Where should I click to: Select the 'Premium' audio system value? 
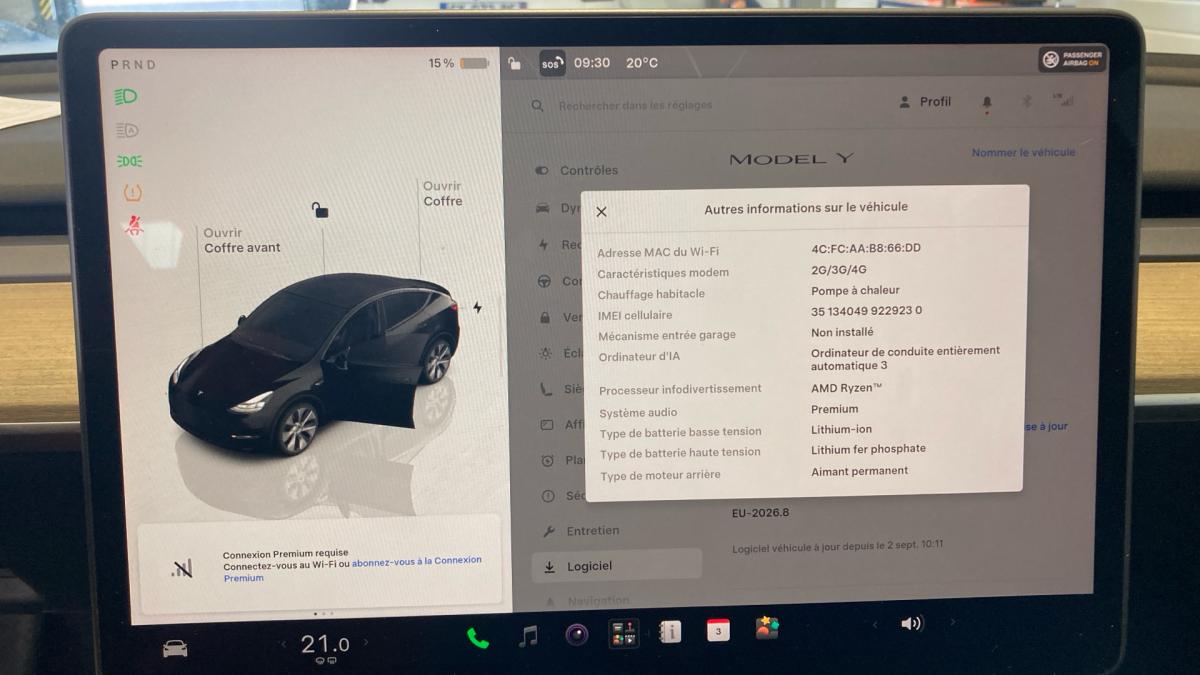click(834, 409)
